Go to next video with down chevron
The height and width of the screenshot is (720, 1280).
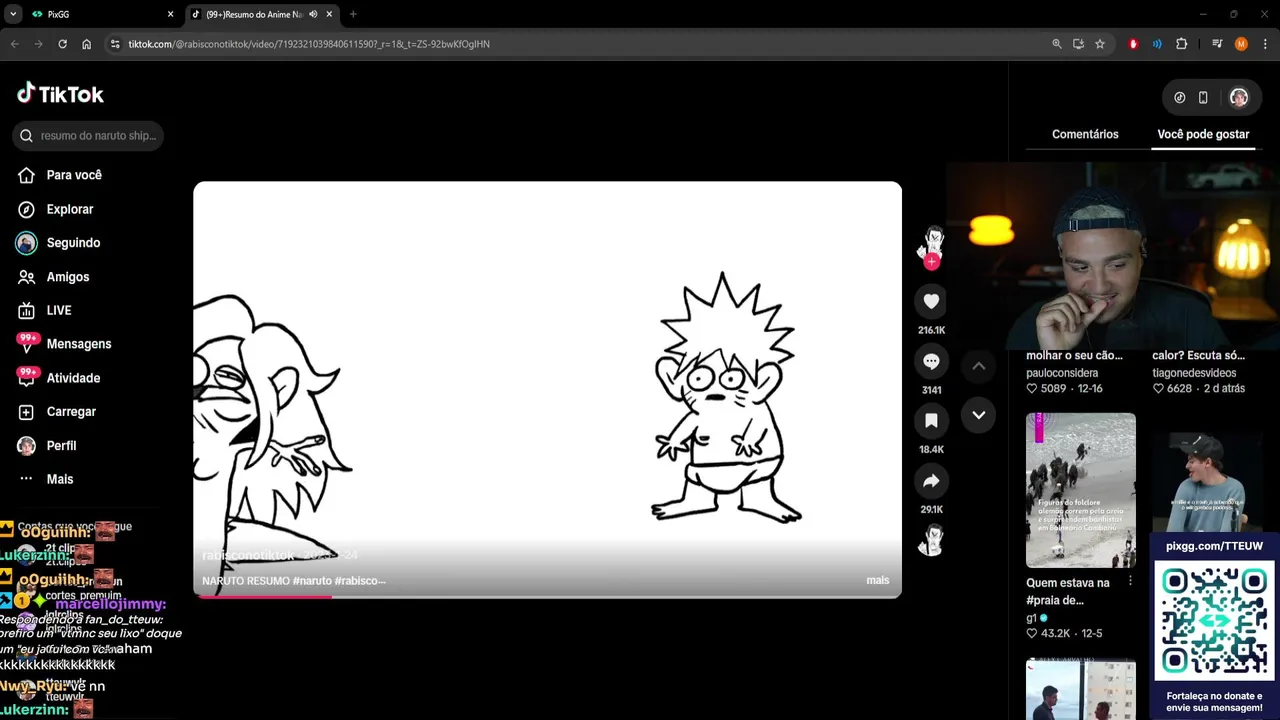pyautogui.click(x=978, y=415)
